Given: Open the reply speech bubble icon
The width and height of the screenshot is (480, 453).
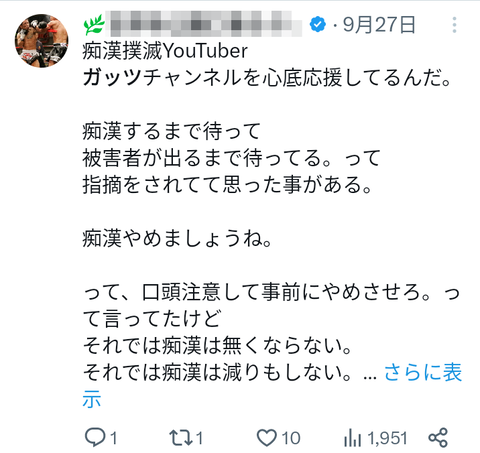Looking at the screenshot, I should 95,437.
